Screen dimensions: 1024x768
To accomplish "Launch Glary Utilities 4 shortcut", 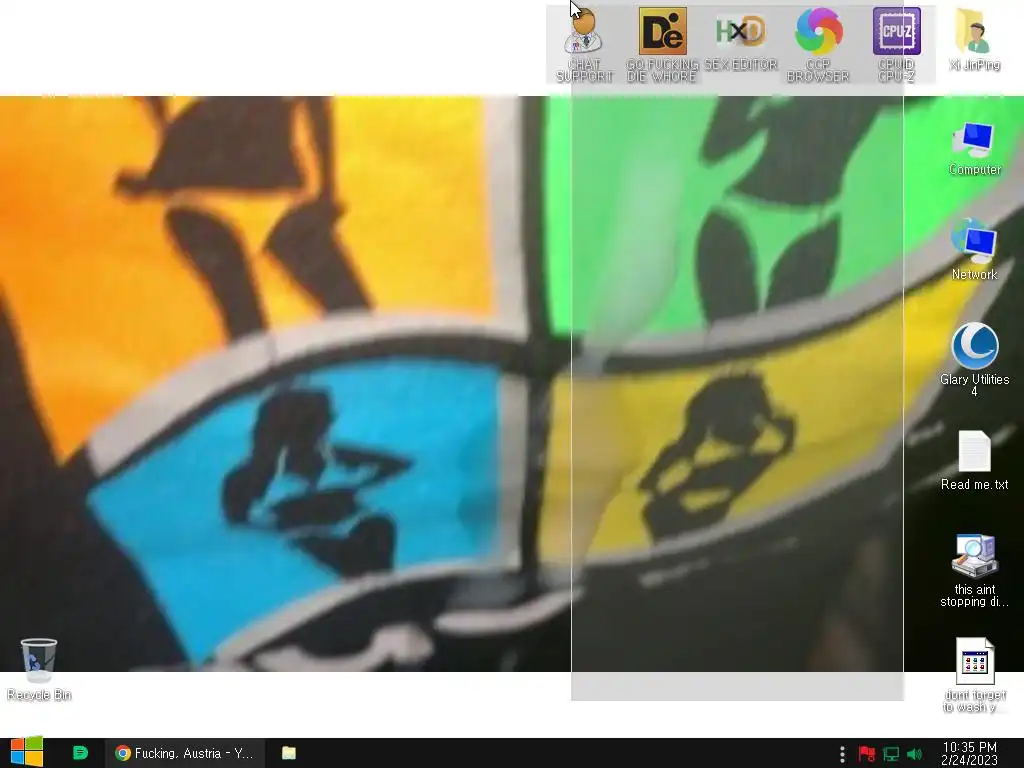I will [974, 359].
